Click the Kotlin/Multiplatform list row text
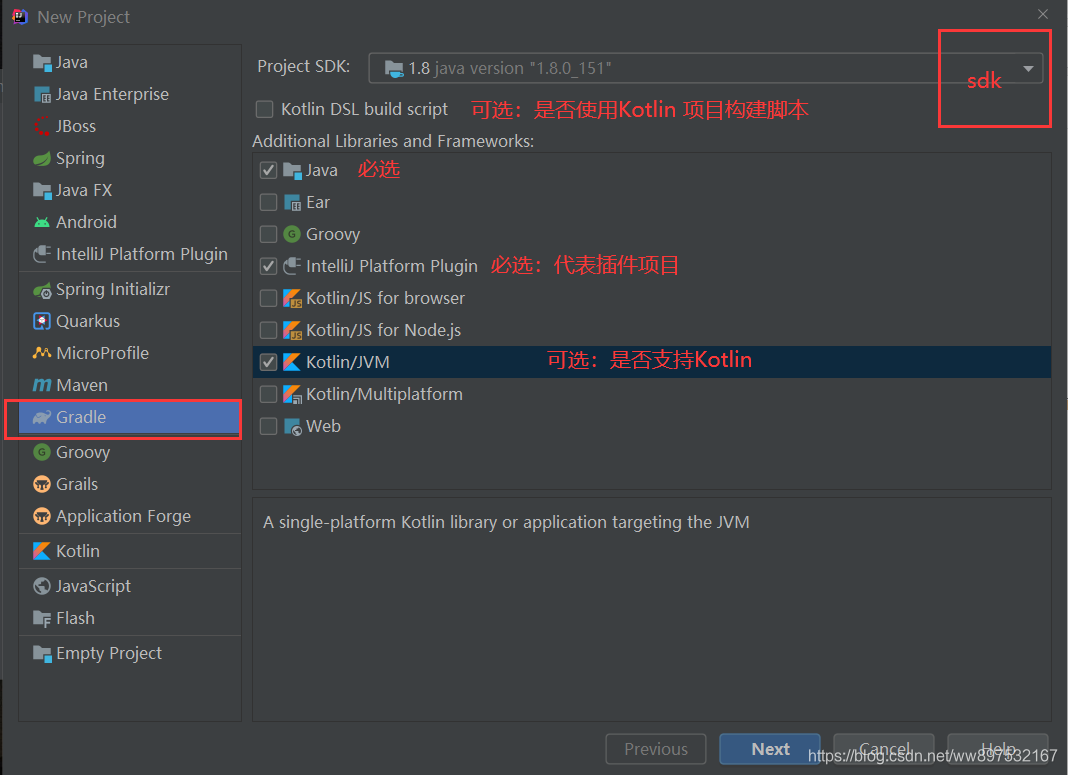 (384, 394)
